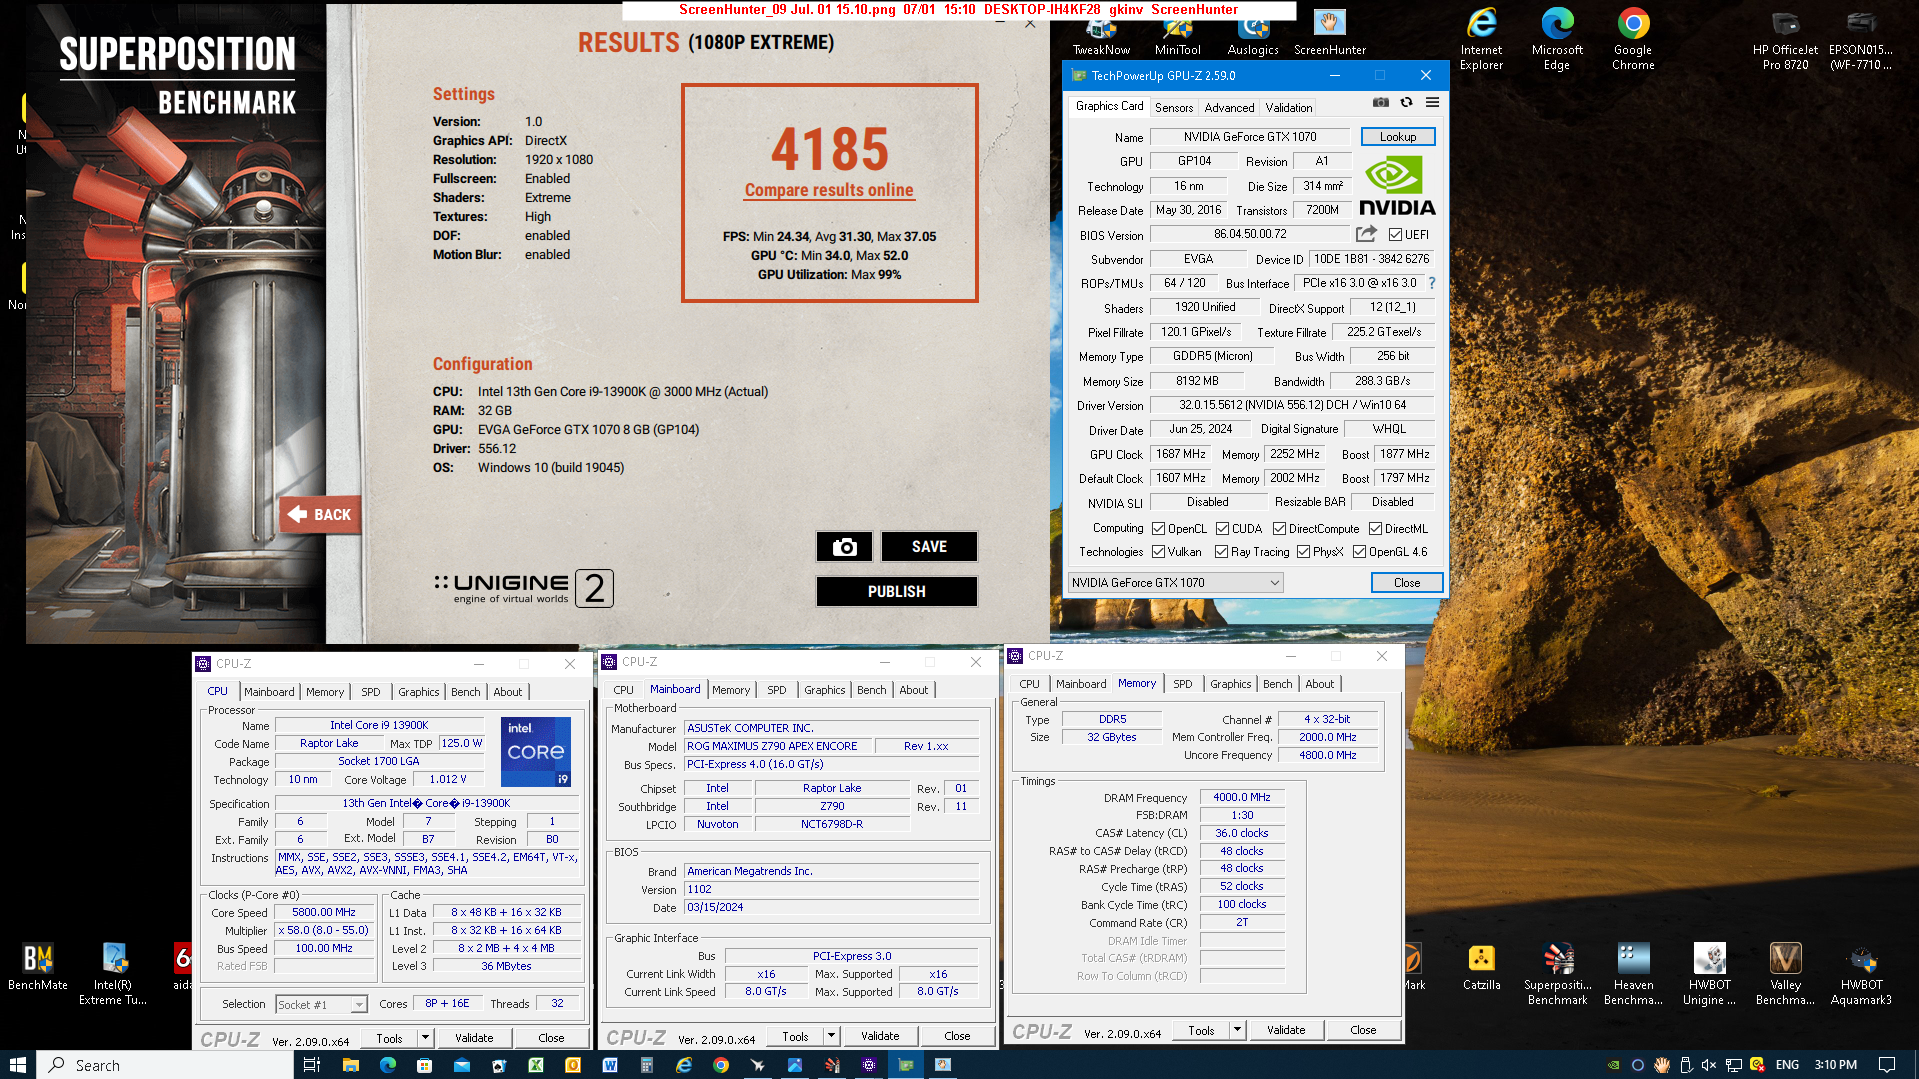Open Excel from the taskbar
The width and height of the screenshot is (1919, 1079).
(x=535, y=1065)
